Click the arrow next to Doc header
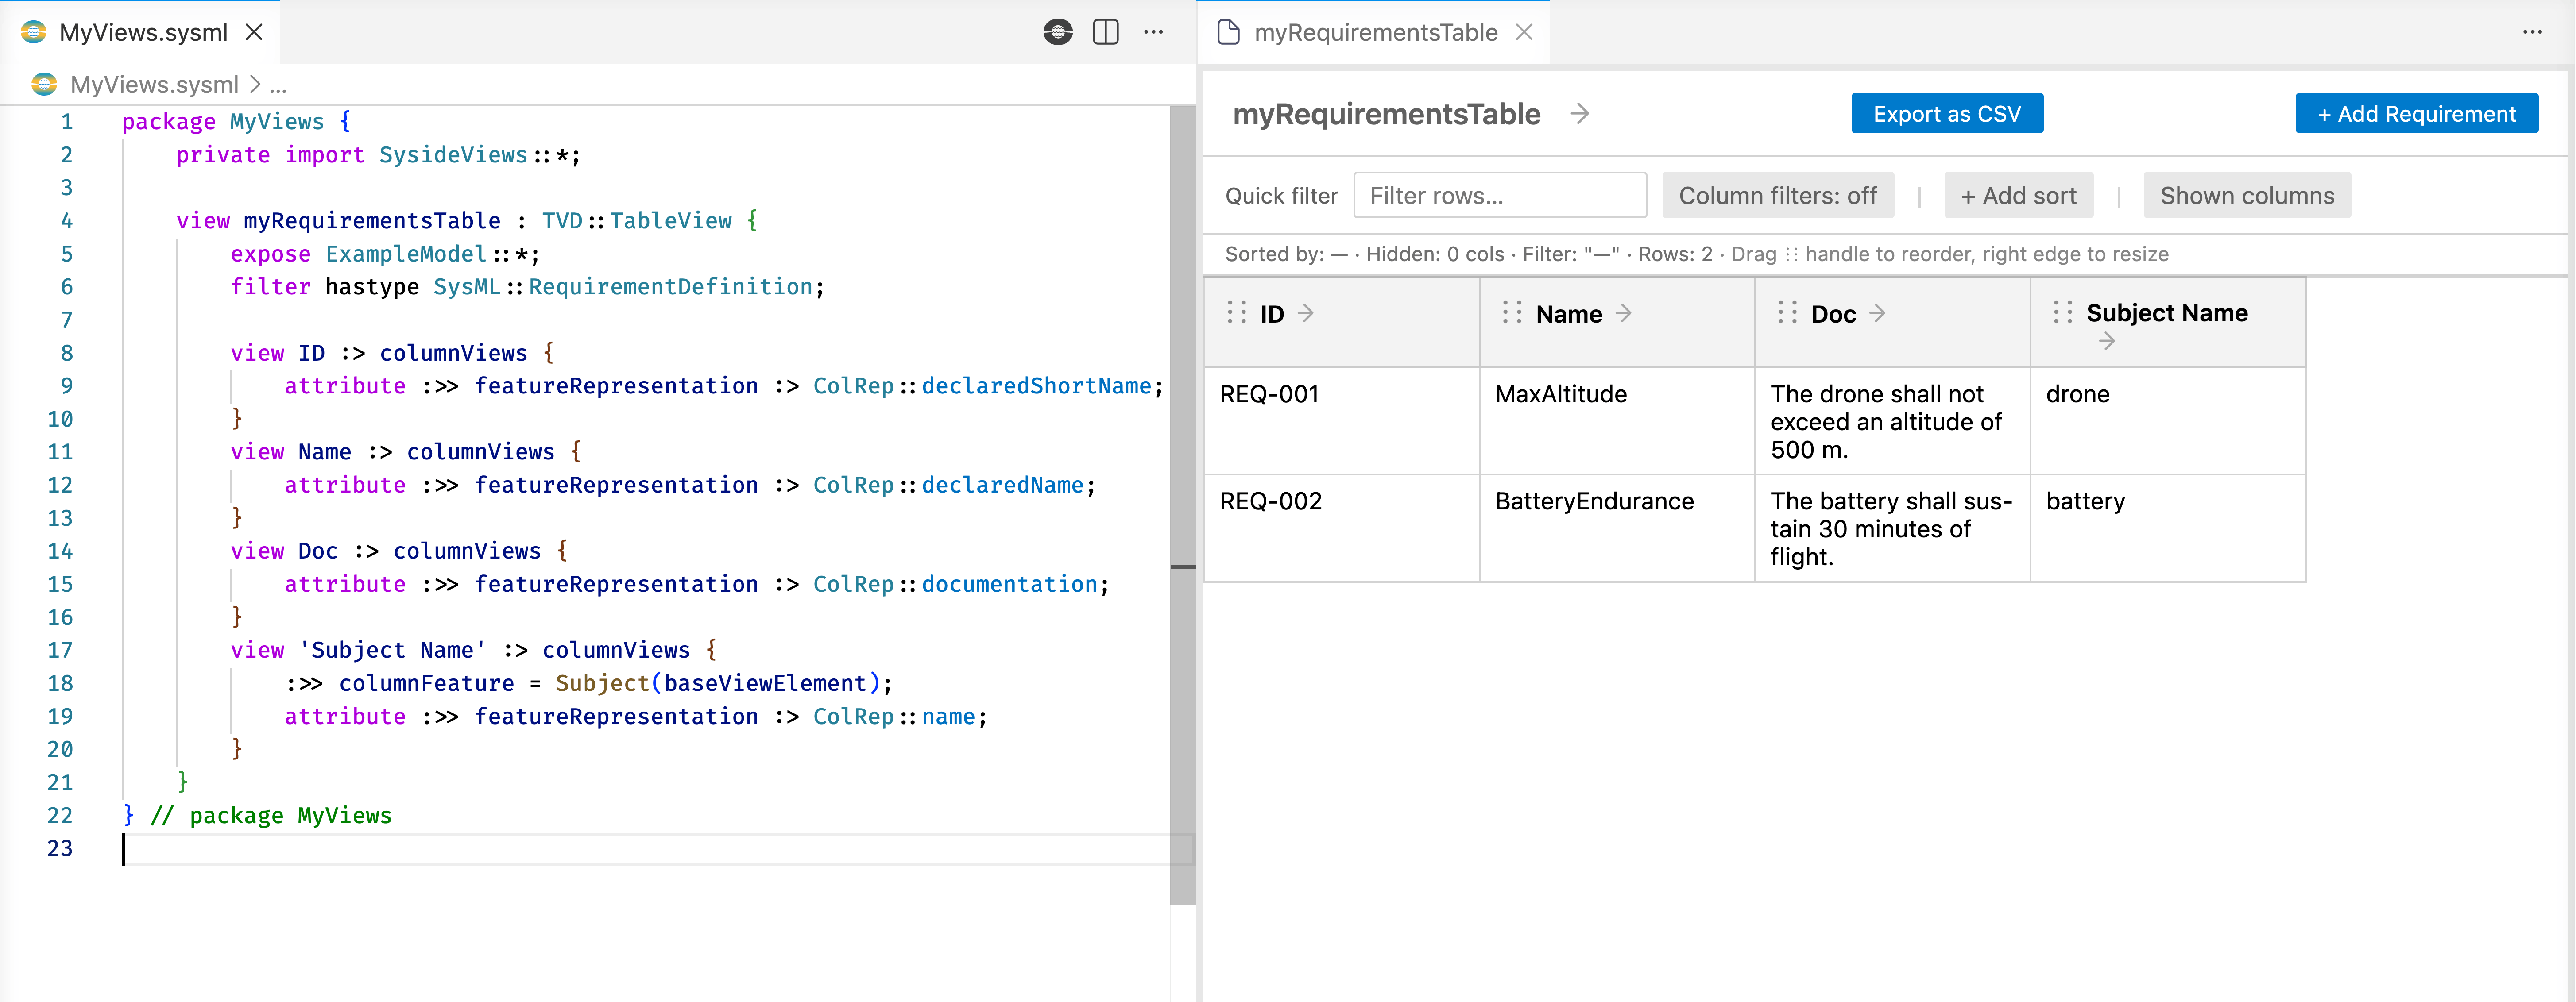This screenshot has height=1002, width=2576. point(1878,313)
